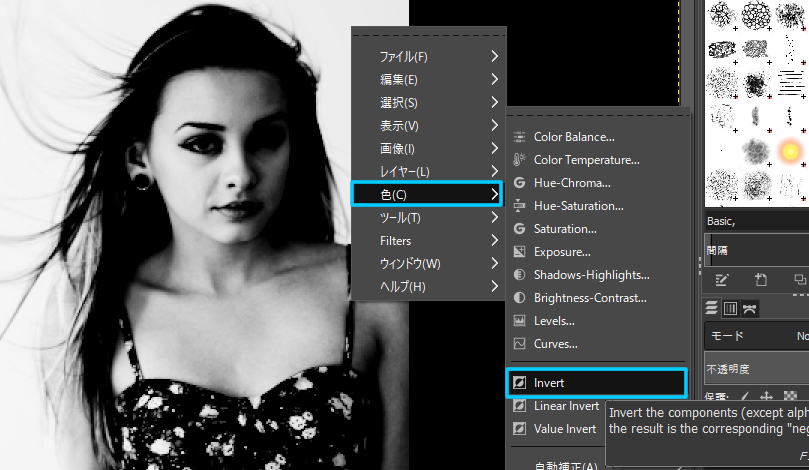
Task: Open the Exposure... adjustment
Action: (x=598, y=252)
